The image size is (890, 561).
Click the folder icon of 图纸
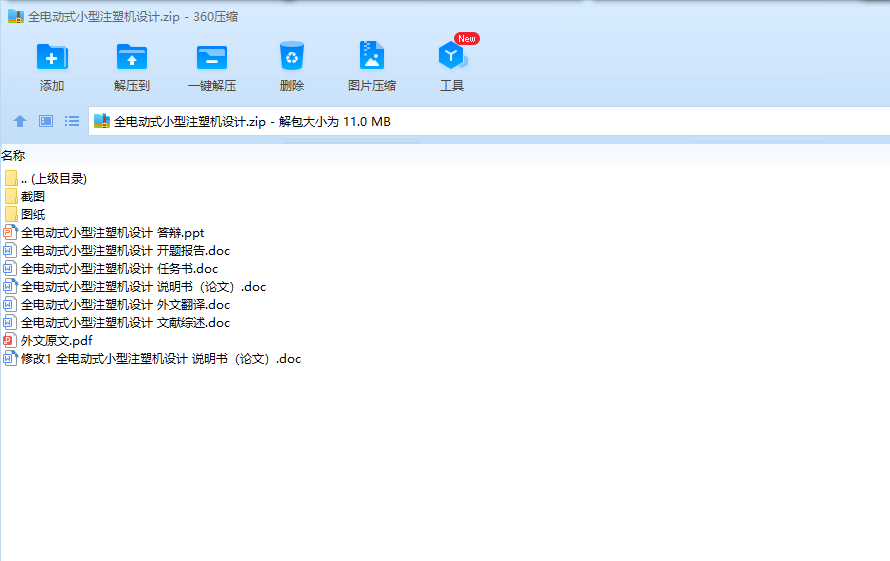tap(11, 215)
